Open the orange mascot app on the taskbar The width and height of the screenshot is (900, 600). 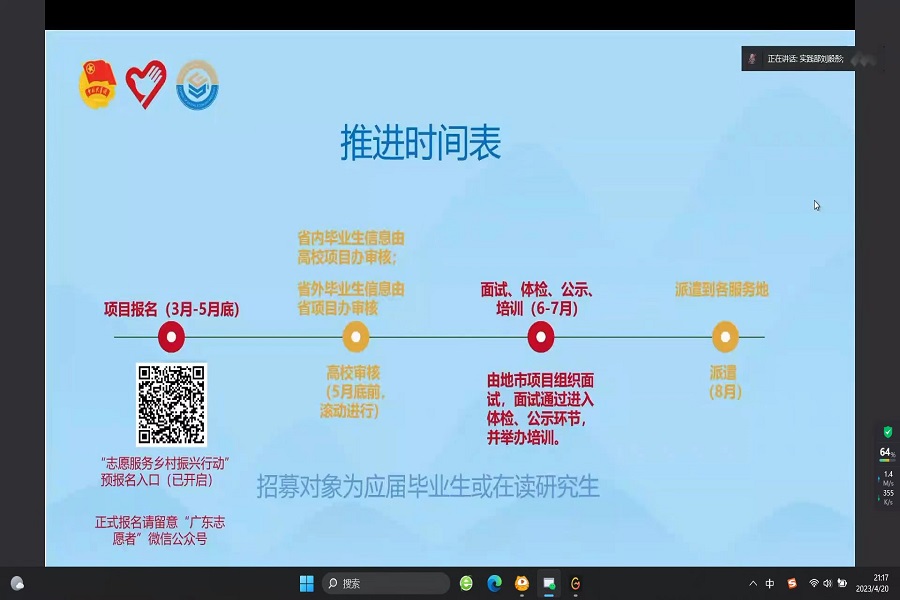click(521, 583)
